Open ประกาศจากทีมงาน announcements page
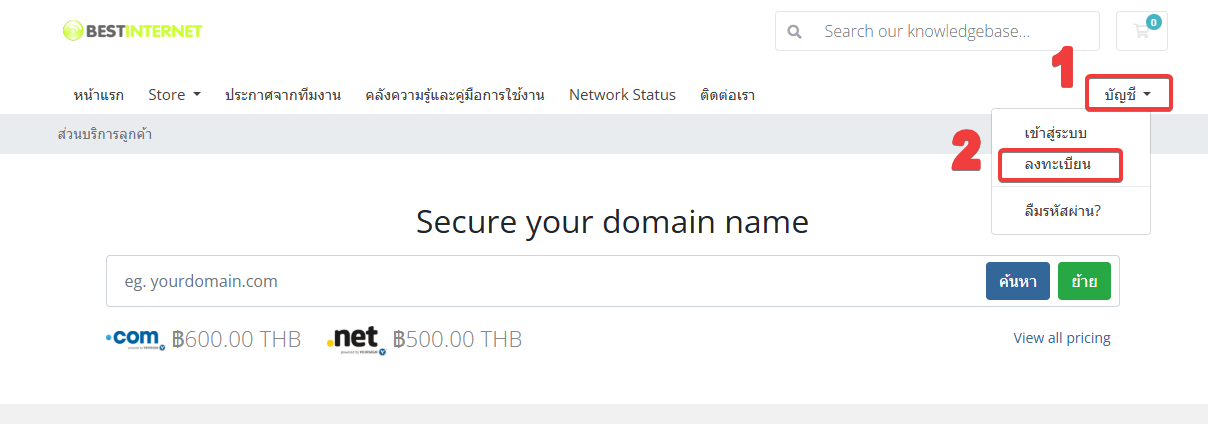The height and width of the screenshot is (424, 1208). [283, 95]
